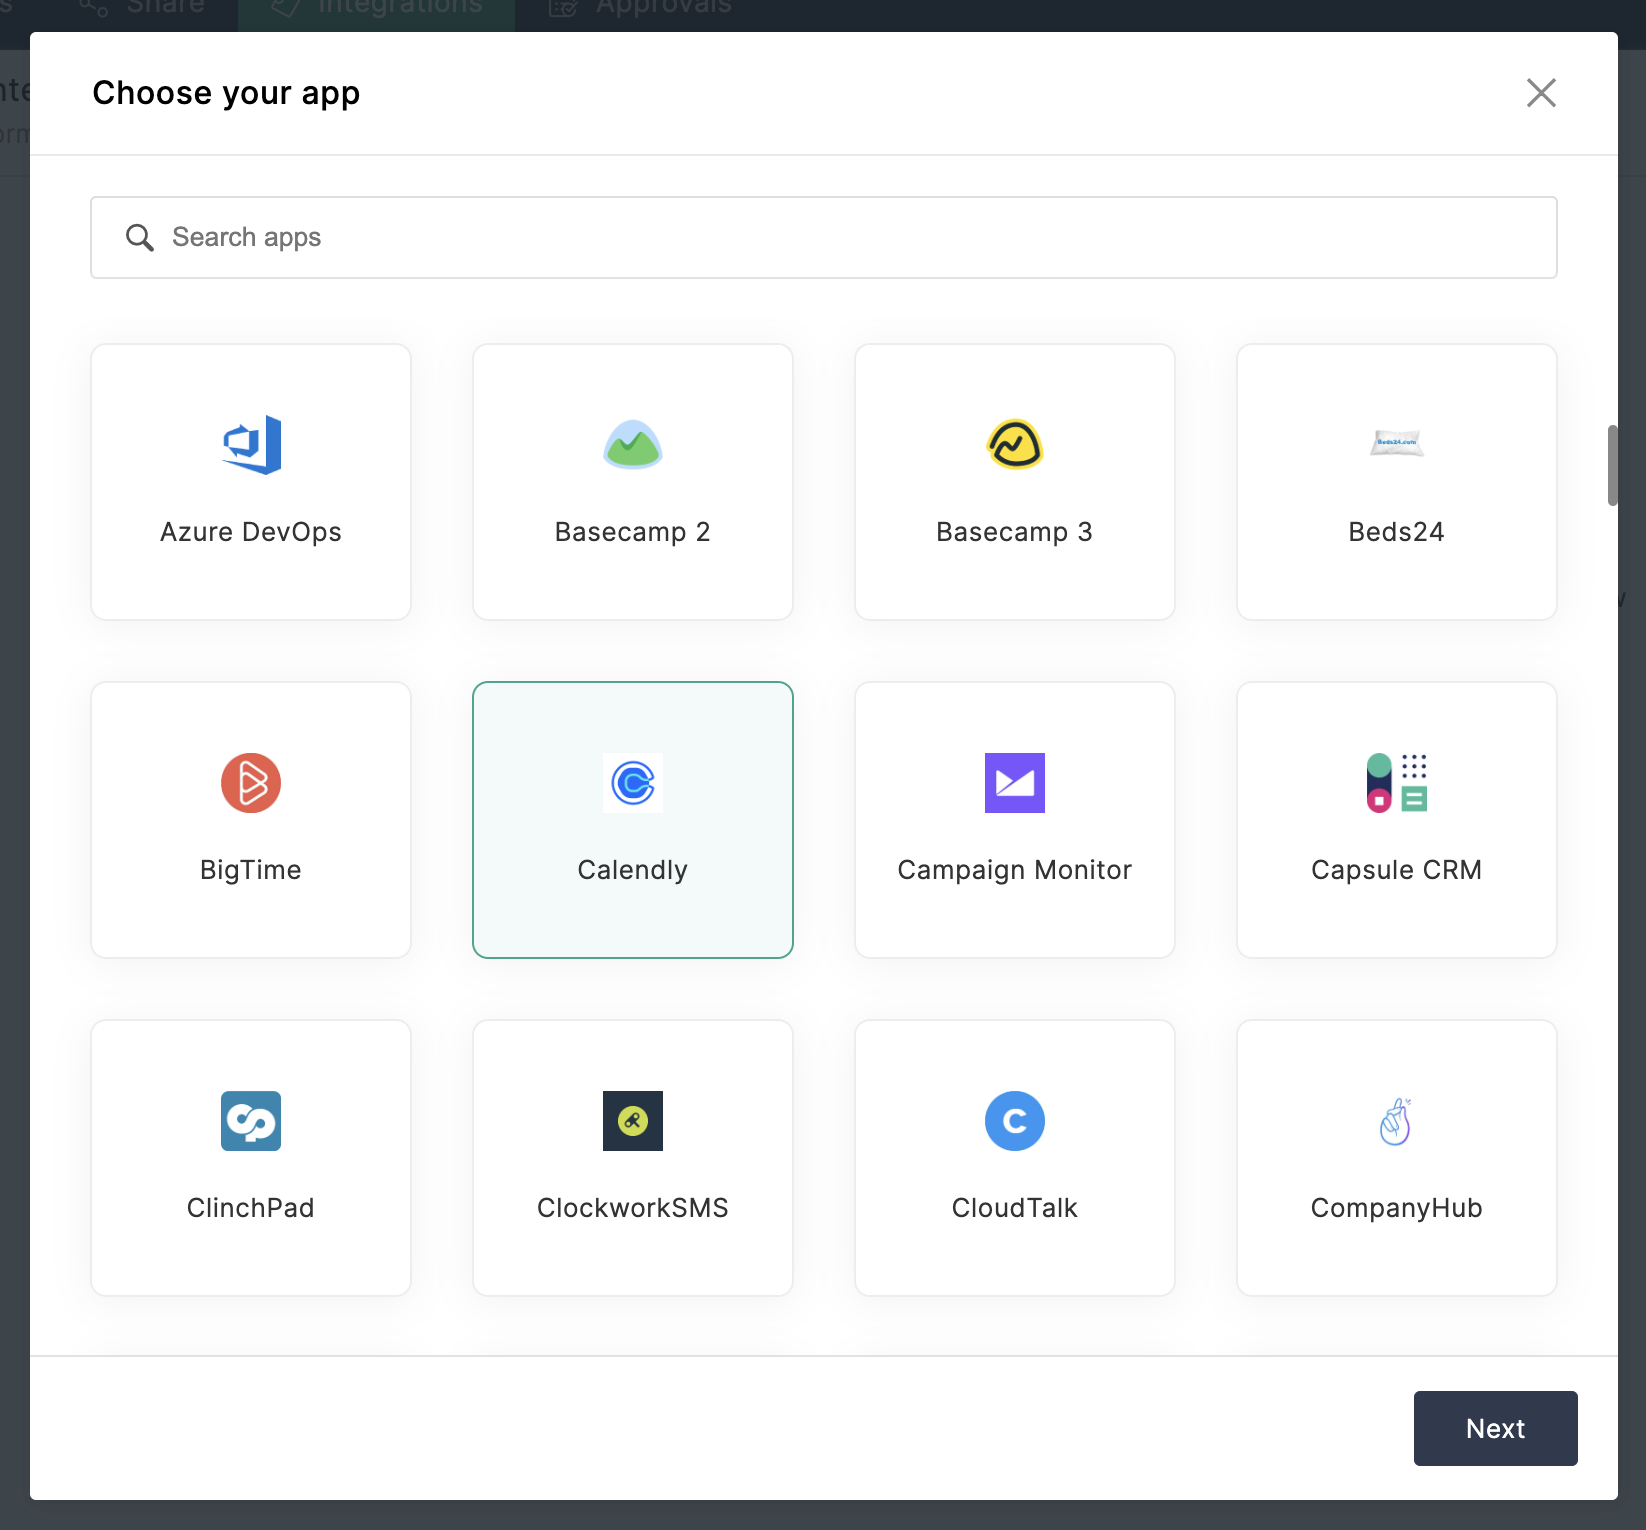Choose the BigTime red logo
The height and width of the screenshot is (1530, 1646).
click(x=251, y=783)
